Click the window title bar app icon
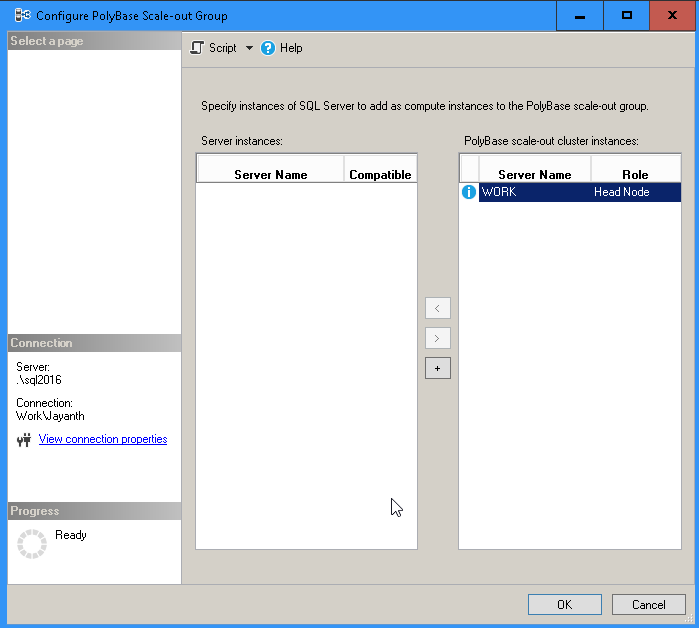Image resolution: width=699 pixels, height=628 pixels. (22, 15)
